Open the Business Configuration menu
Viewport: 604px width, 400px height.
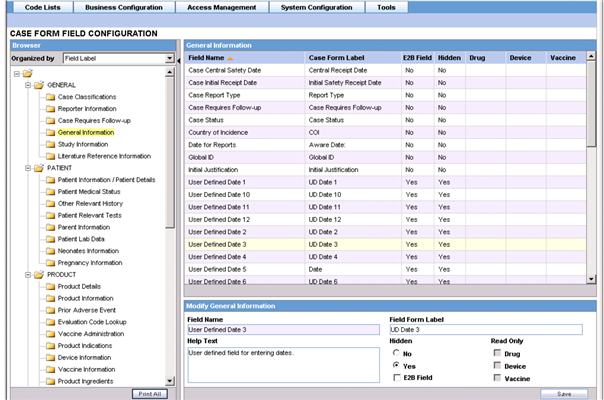coord(125,7)
